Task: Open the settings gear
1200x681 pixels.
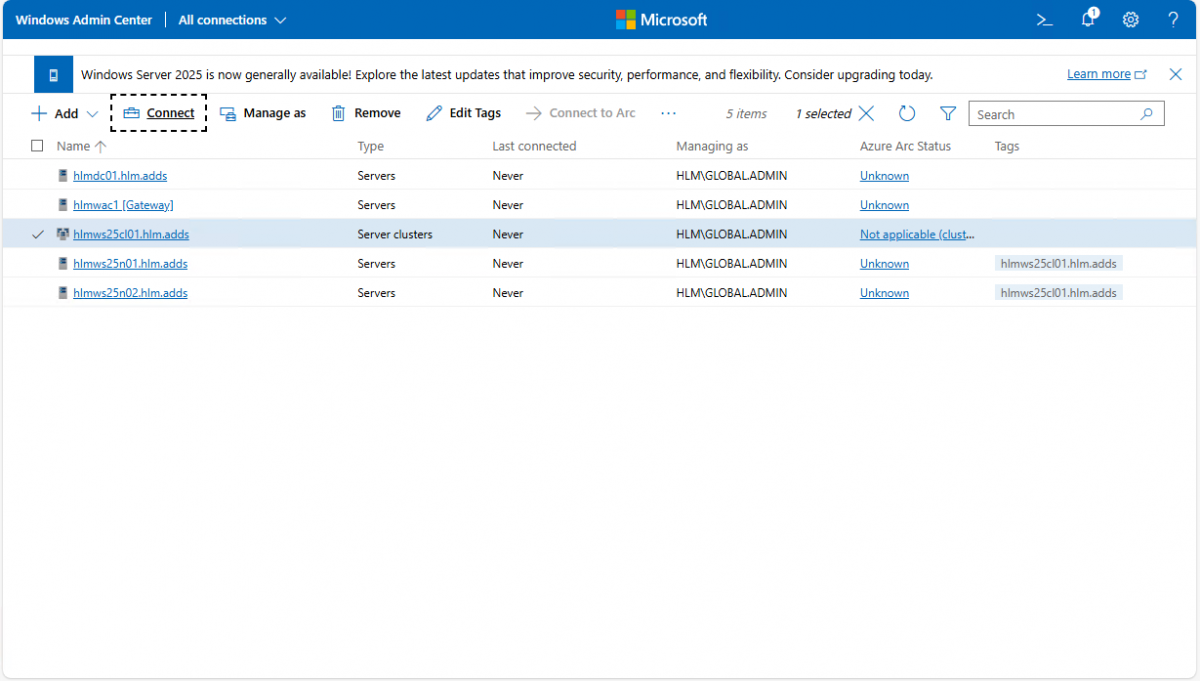Action: tap(1131, 20)
